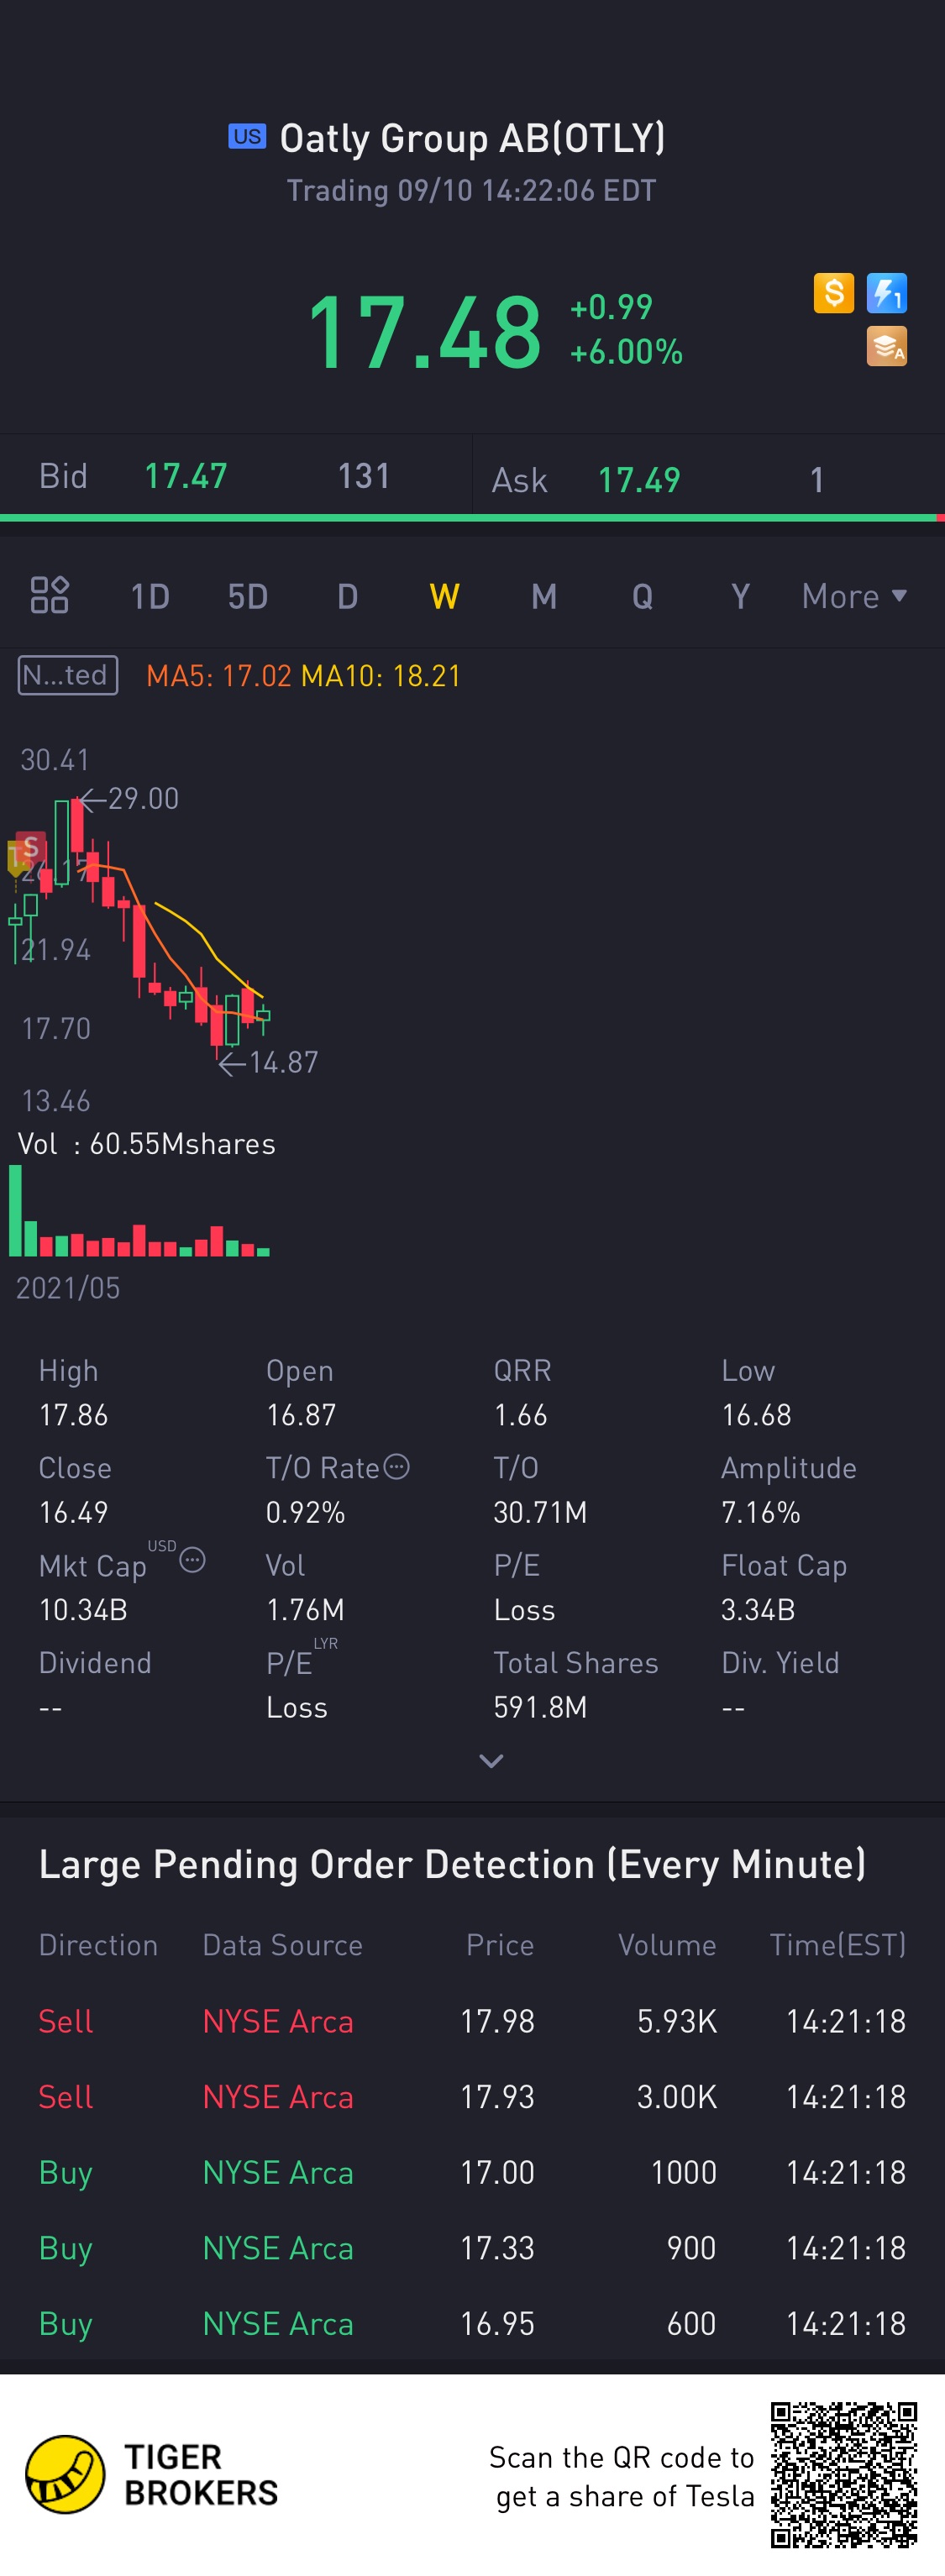945x2576 pixels.
Task: Tap the orange dollar sign icon
Action: click(833, 293)
